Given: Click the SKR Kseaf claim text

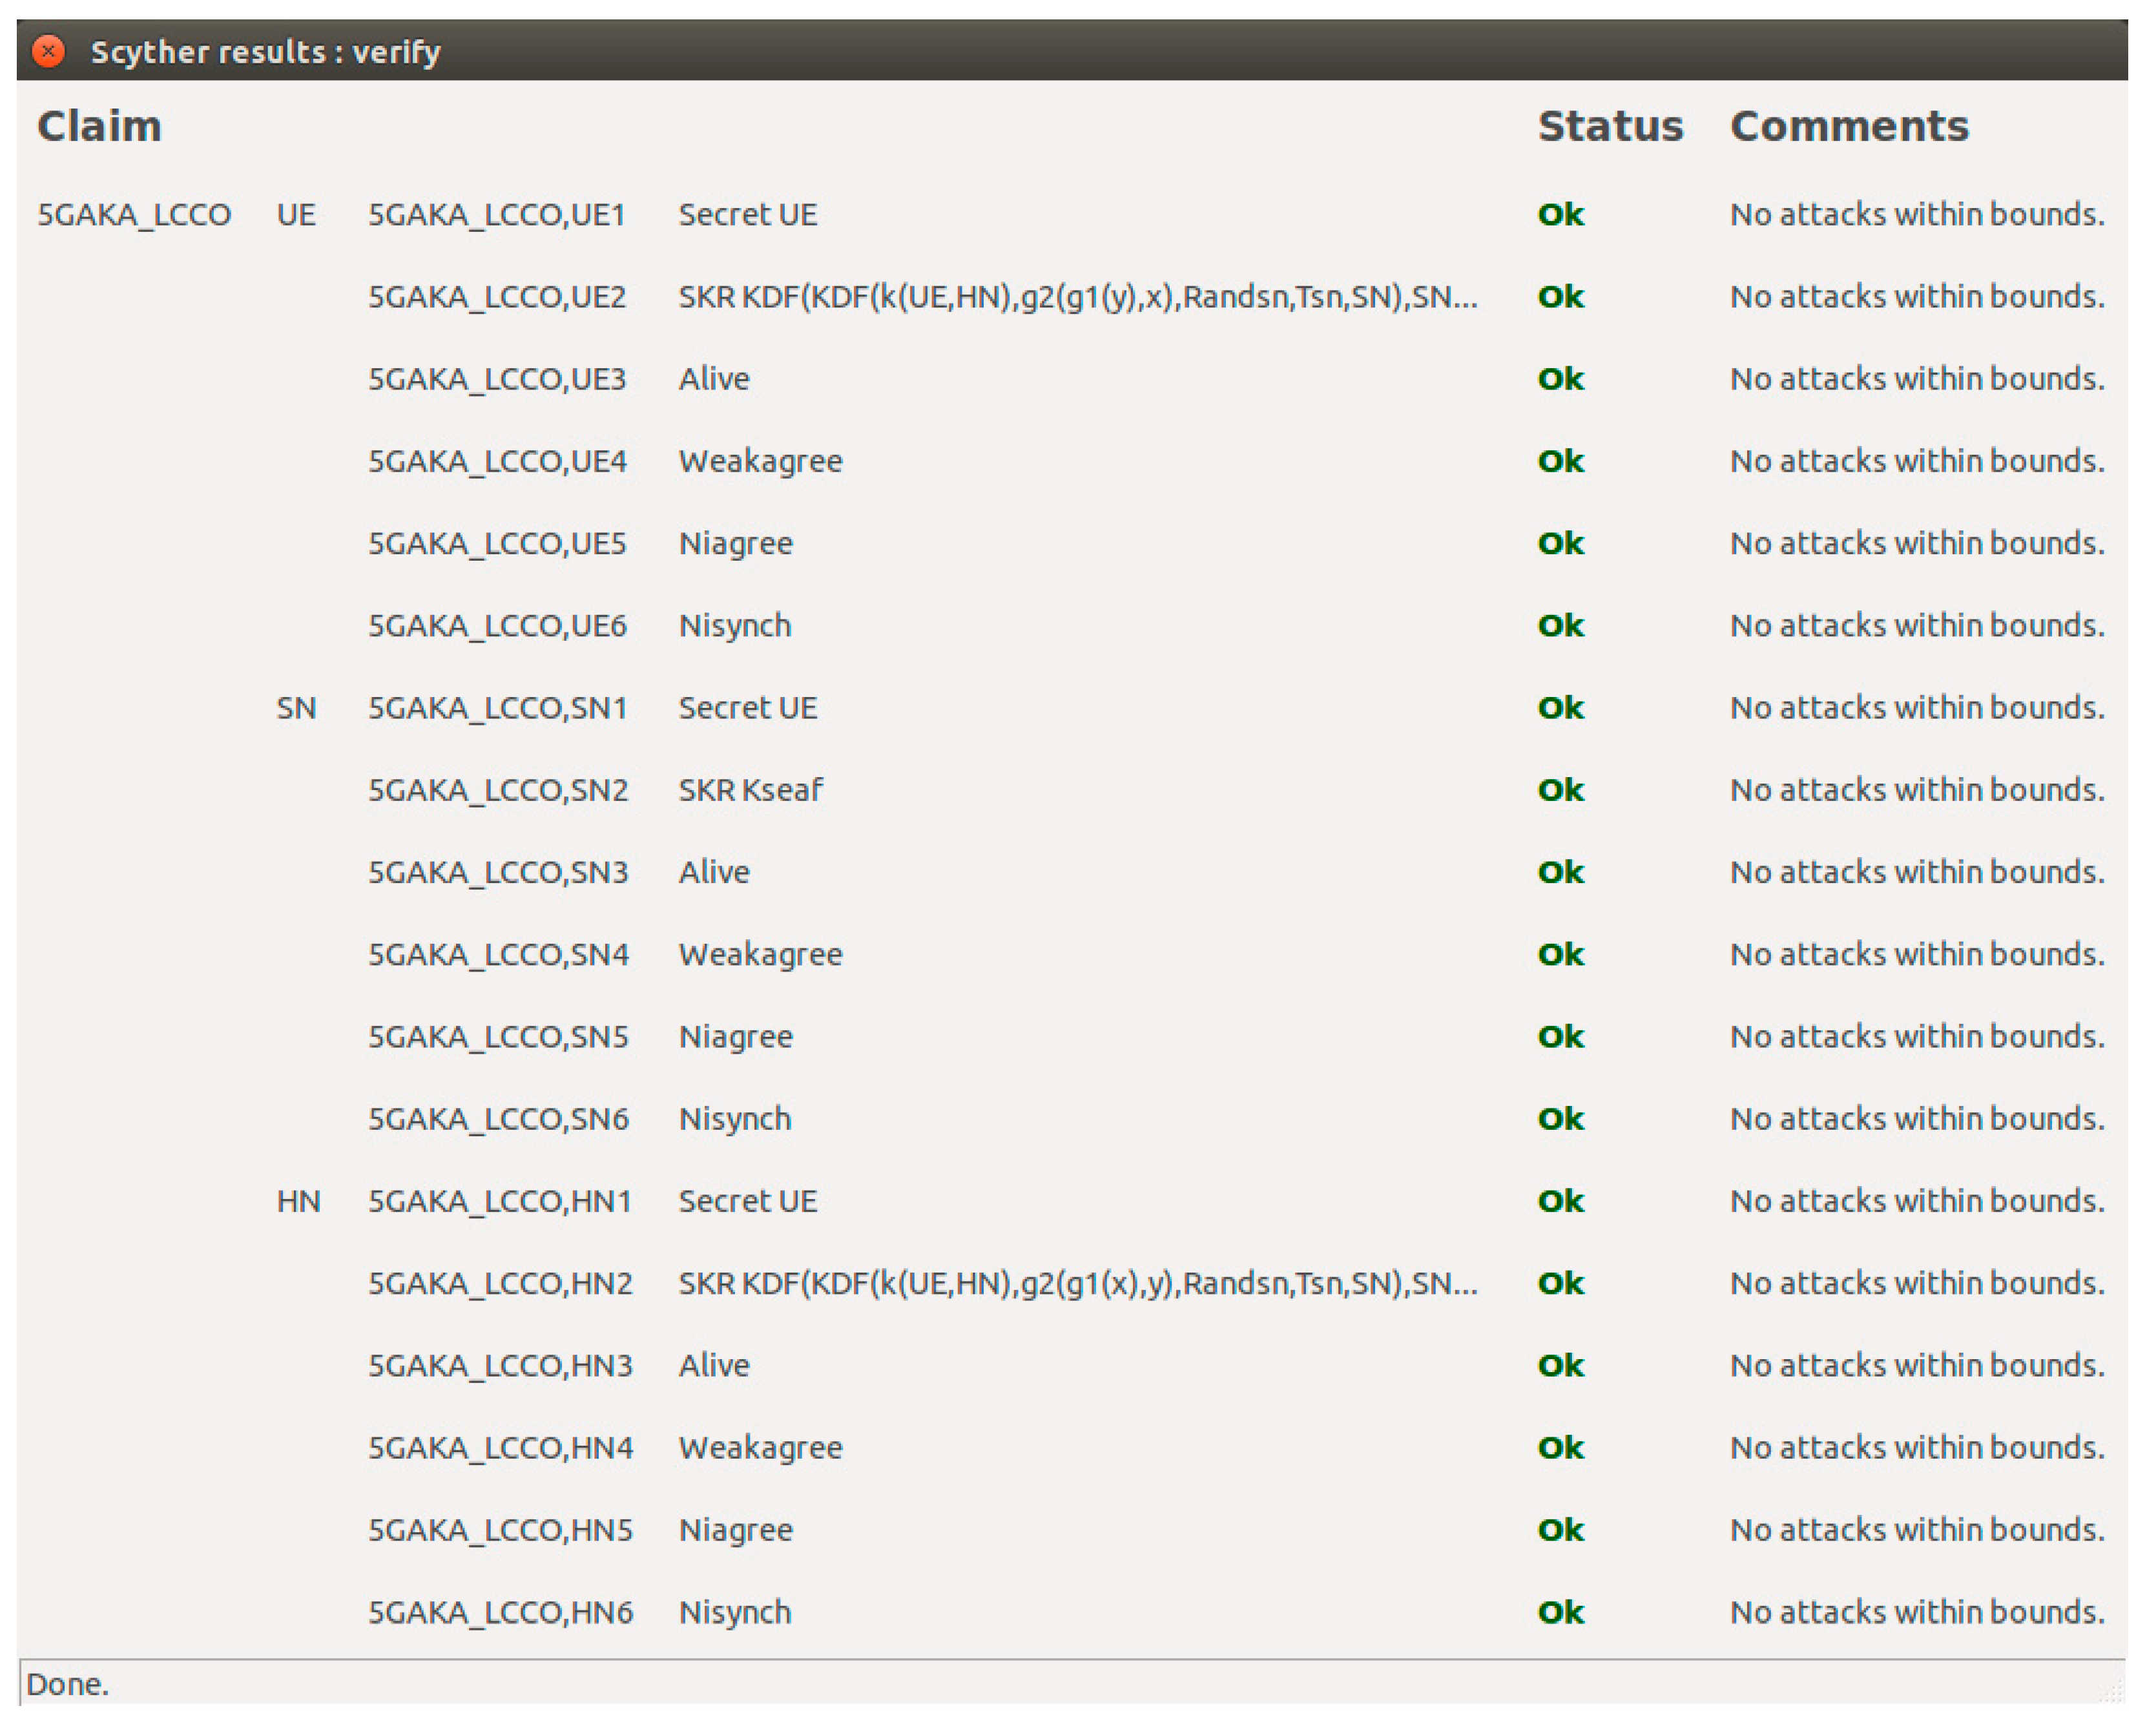Looking at the screenshot, I should [x=750, y=790].
